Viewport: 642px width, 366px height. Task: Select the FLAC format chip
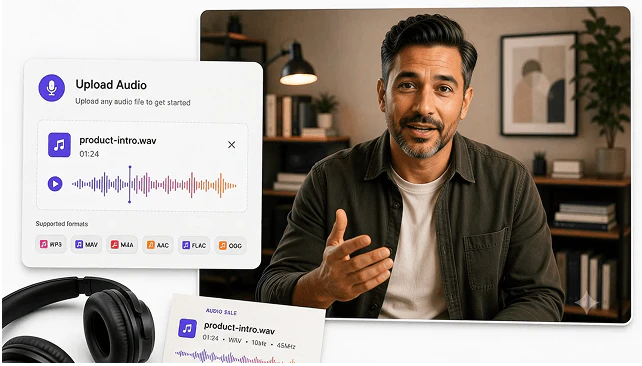pos(194,245)
